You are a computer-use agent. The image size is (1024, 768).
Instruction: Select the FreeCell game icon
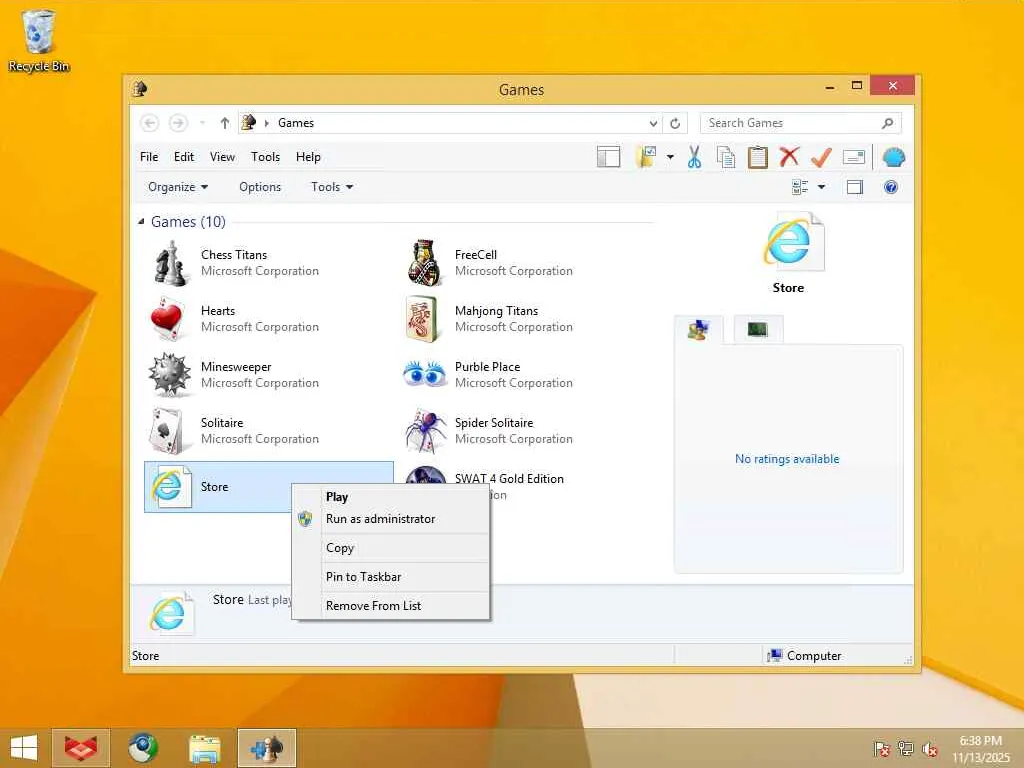point(424,263)
